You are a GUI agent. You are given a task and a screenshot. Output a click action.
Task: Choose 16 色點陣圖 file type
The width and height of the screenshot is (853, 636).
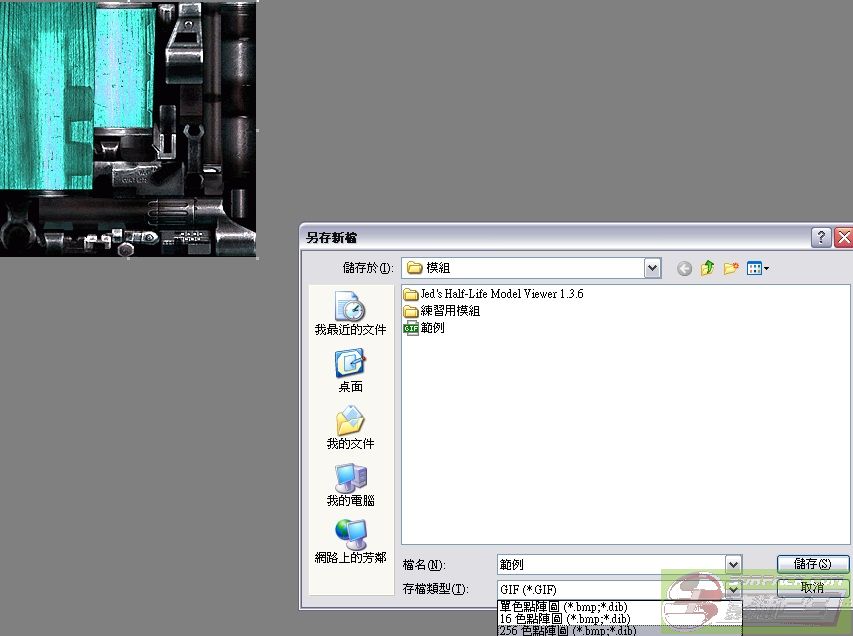[x=563, y=619]
